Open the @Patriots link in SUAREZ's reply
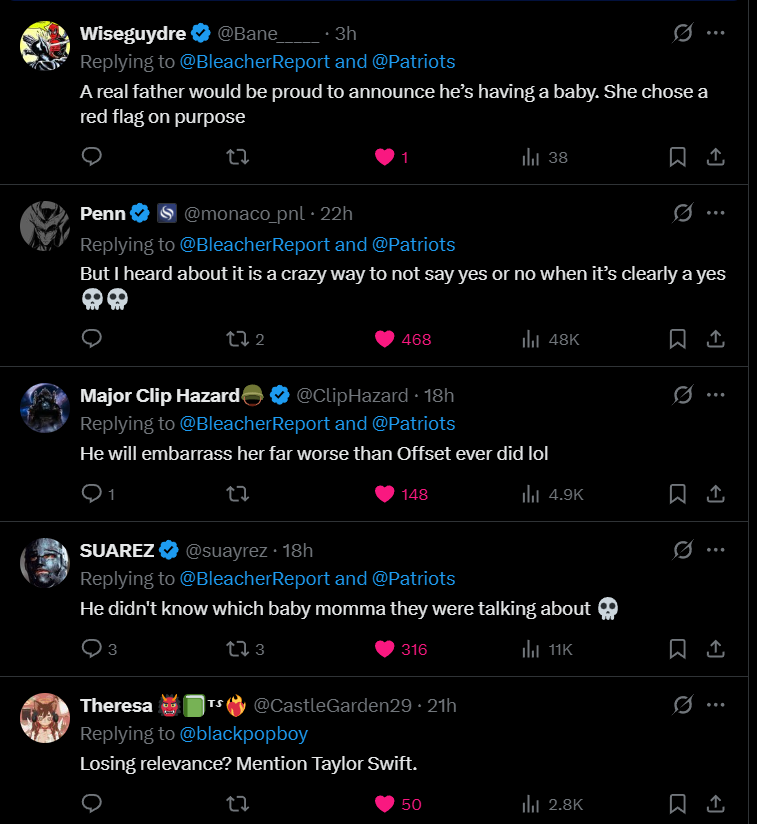 [x=413, y=579]
